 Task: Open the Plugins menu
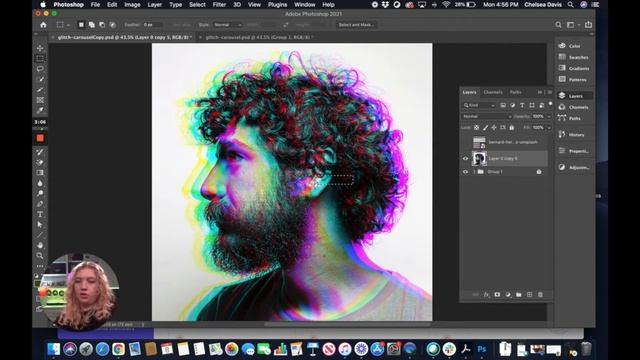pyautogui.click(x=277, y=4)
